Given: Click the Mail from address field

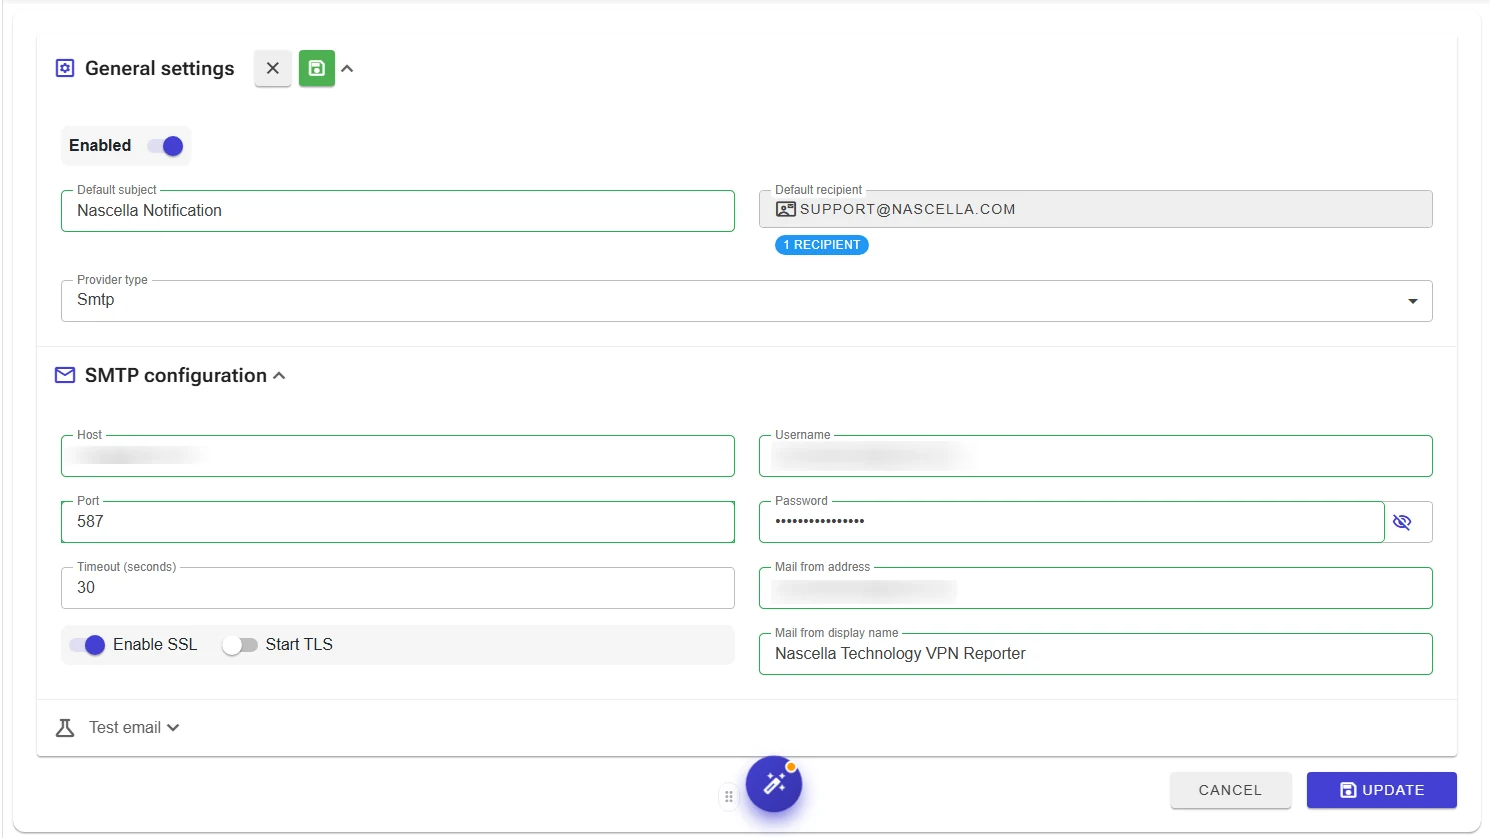Looking at the screenshot, I should click(x=1096, y=588).
